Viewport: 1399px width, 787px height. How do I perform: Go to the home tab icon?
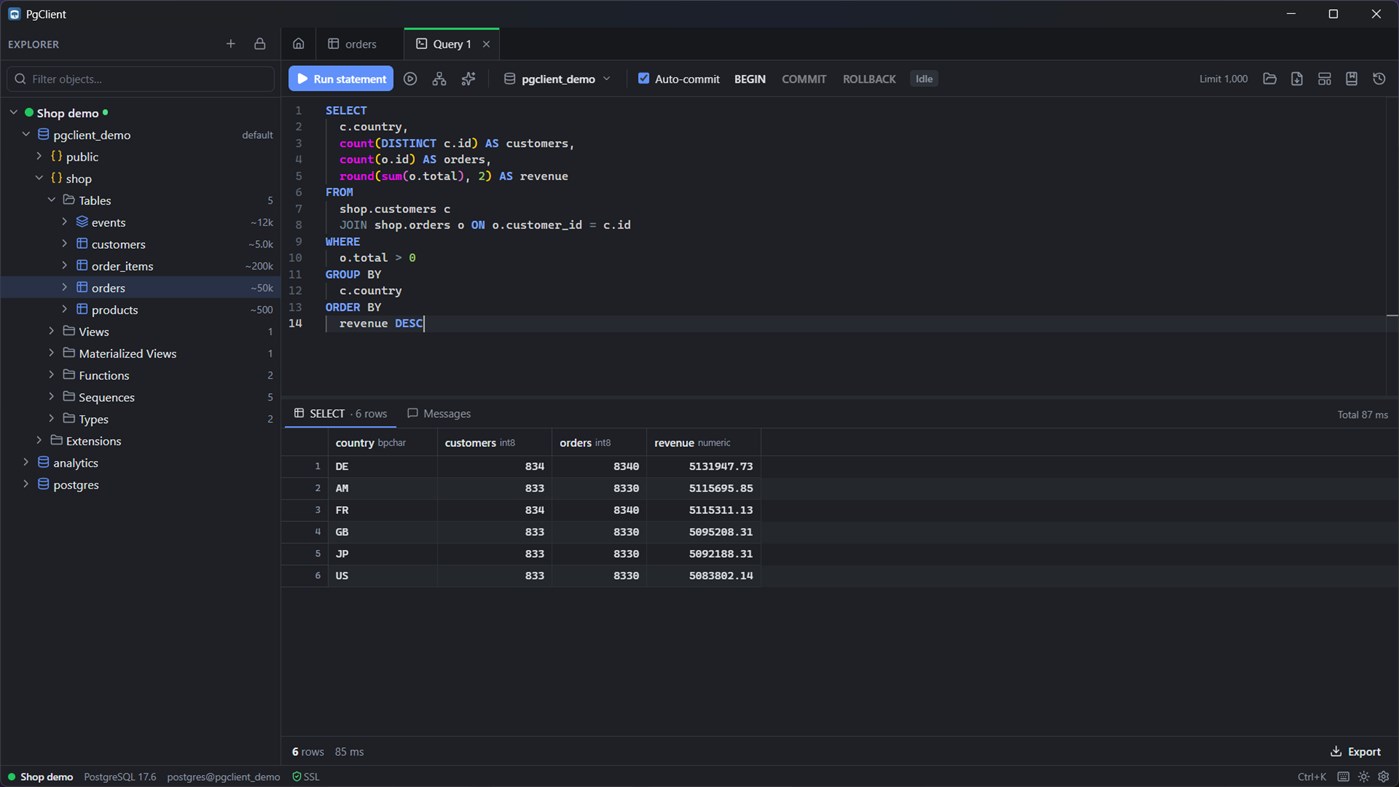pos(298,44)
